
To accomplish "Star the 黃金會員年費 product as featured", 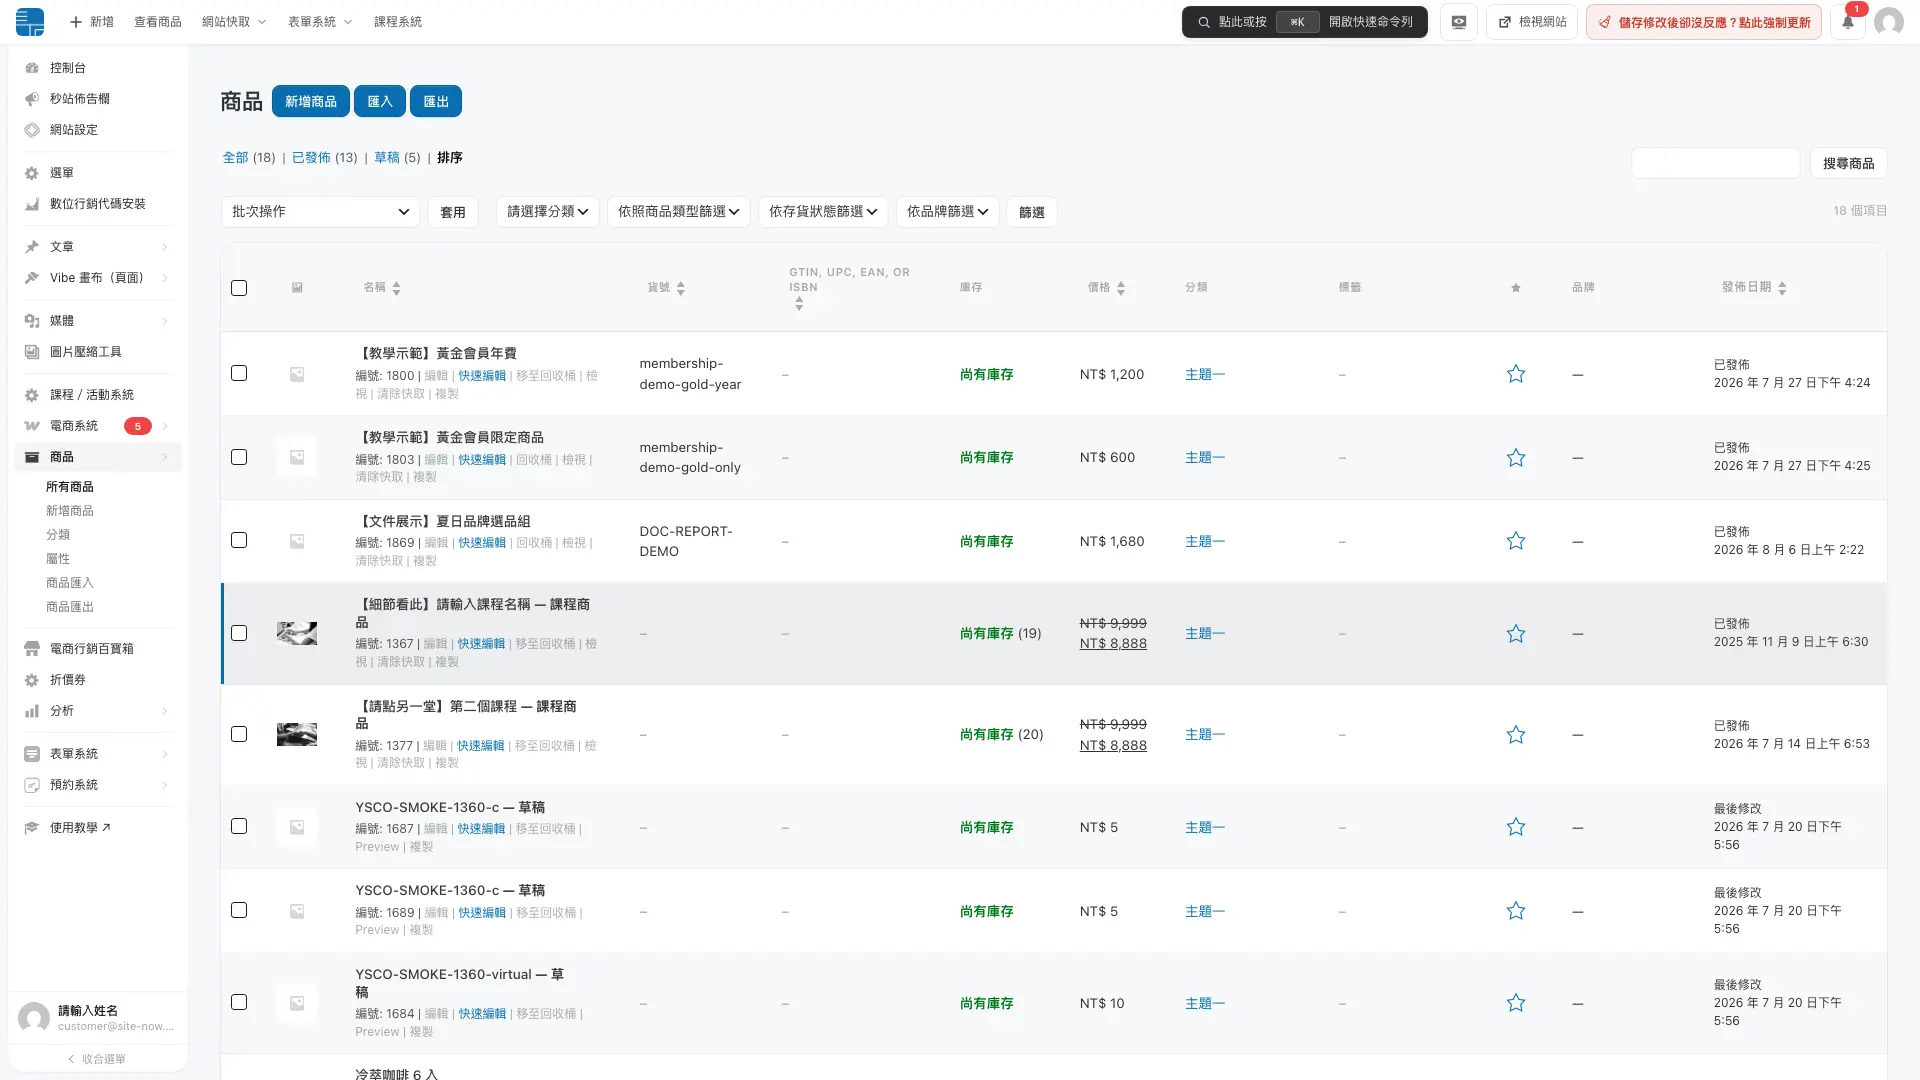I will pos(1516,374).
